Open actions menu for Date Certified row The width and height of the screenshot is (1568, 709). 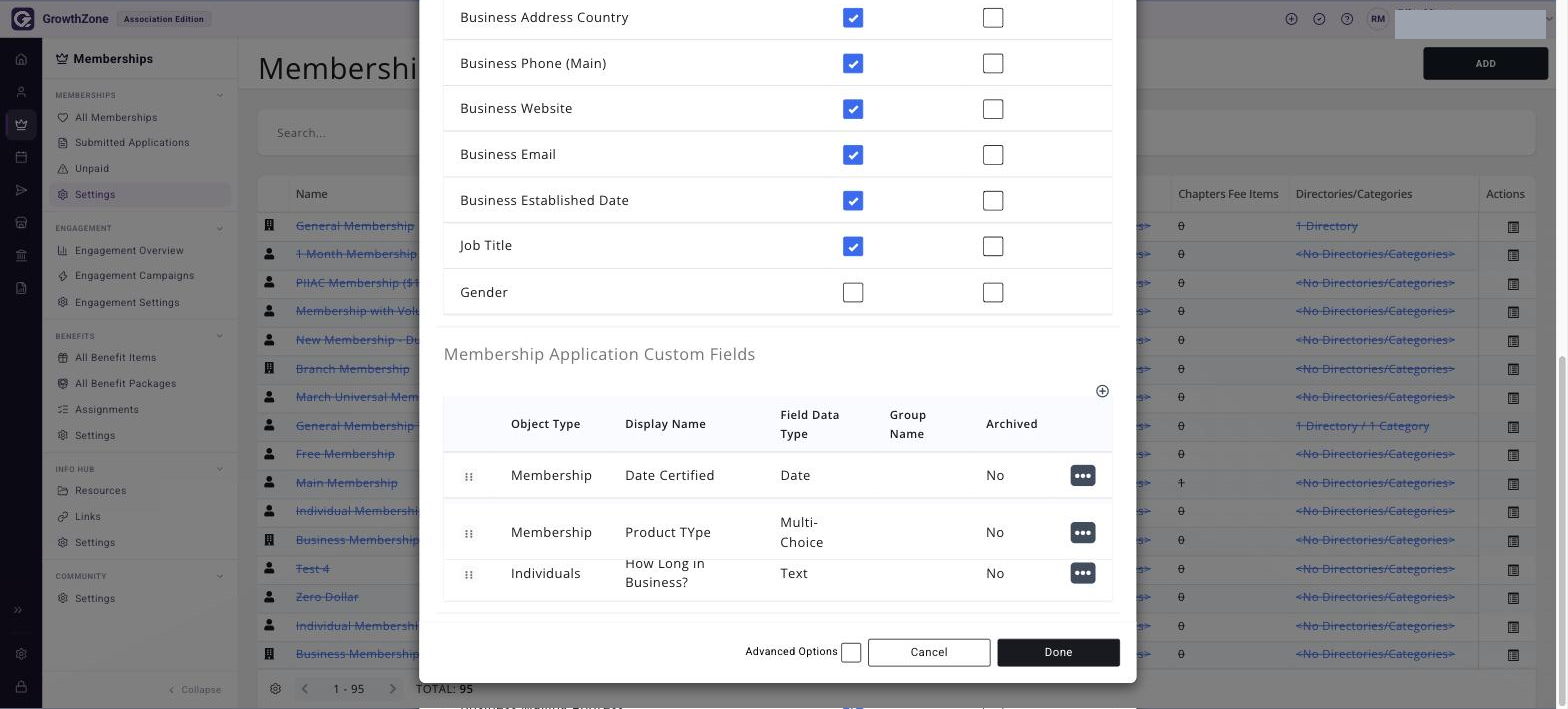pyautogui.click(x=1083, y=476)
